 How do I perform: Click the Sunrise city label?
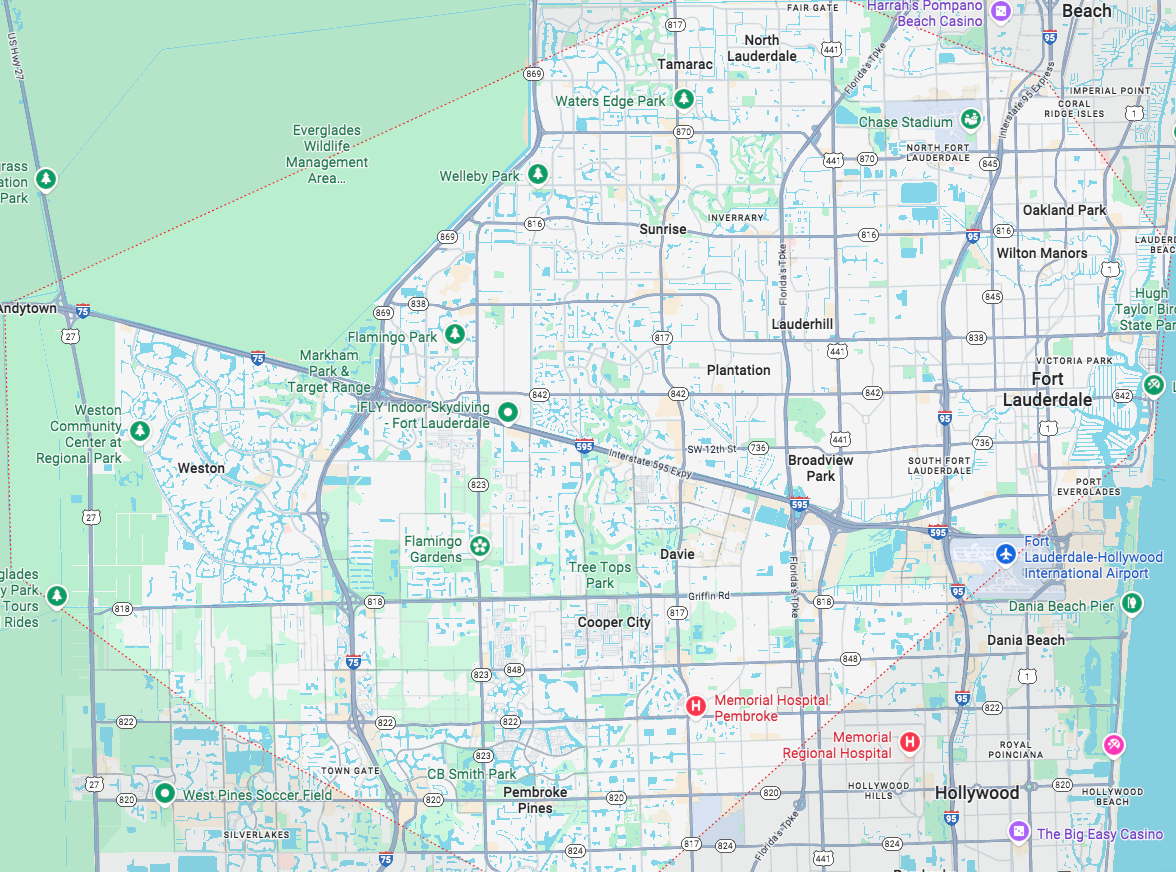point(663,229)
